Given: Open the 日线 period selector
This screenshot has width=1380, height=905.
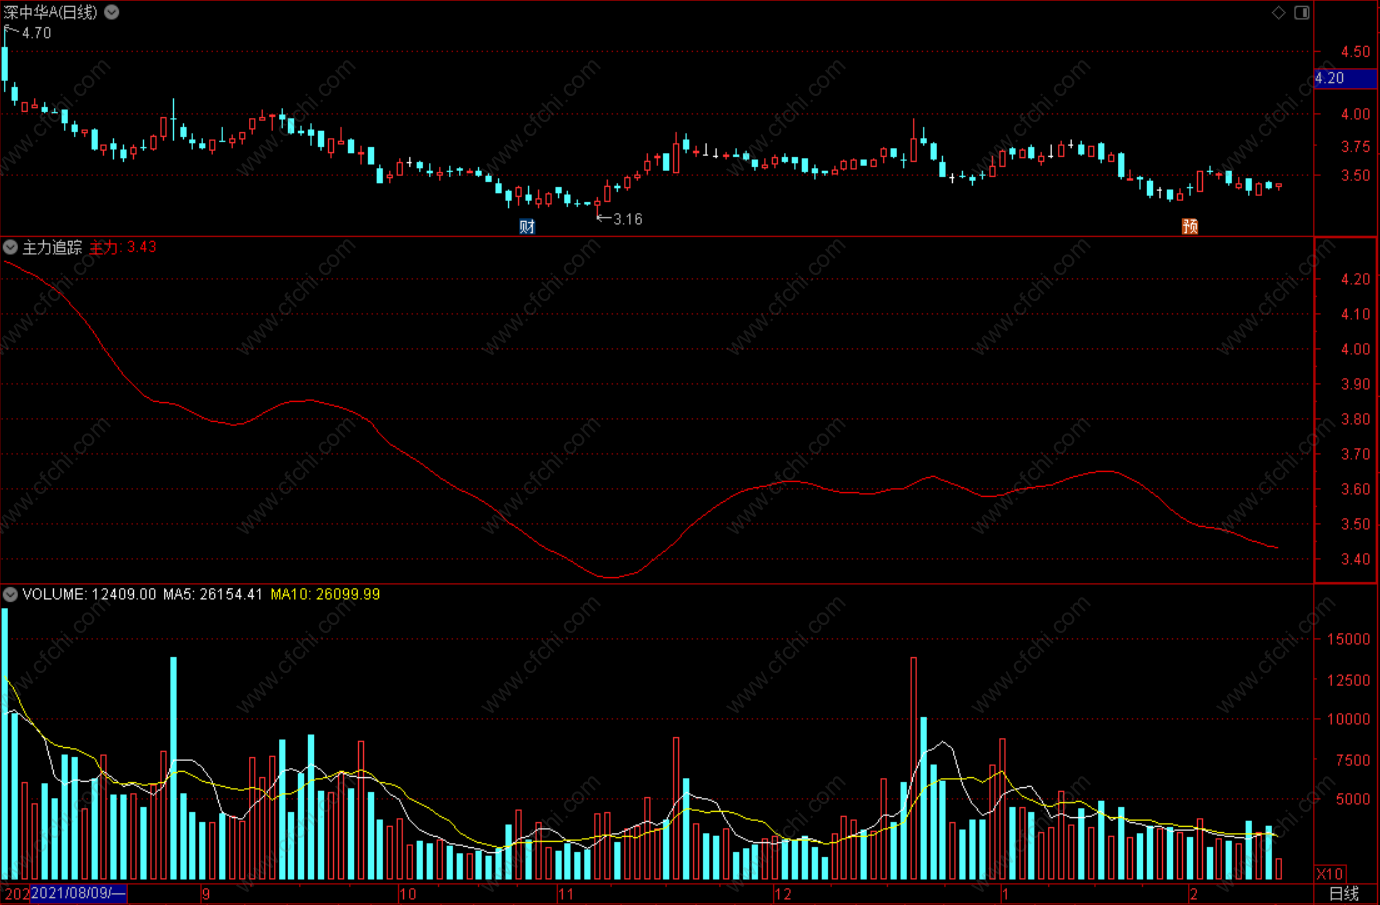Looking at the screenshot, I should point(1344,893).
